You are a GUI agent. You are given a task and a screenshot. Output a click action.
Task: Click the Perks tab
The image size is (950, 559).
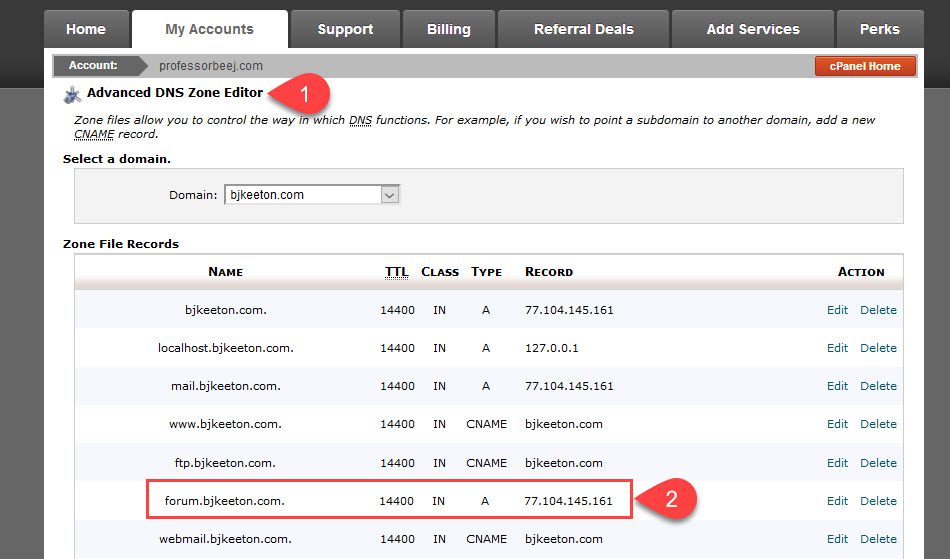879,29
